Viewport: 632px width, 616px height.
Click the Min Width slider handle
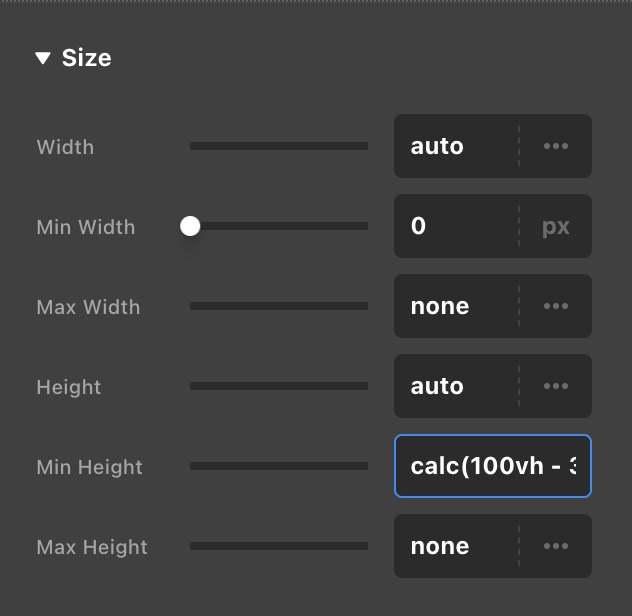point(190,226)
